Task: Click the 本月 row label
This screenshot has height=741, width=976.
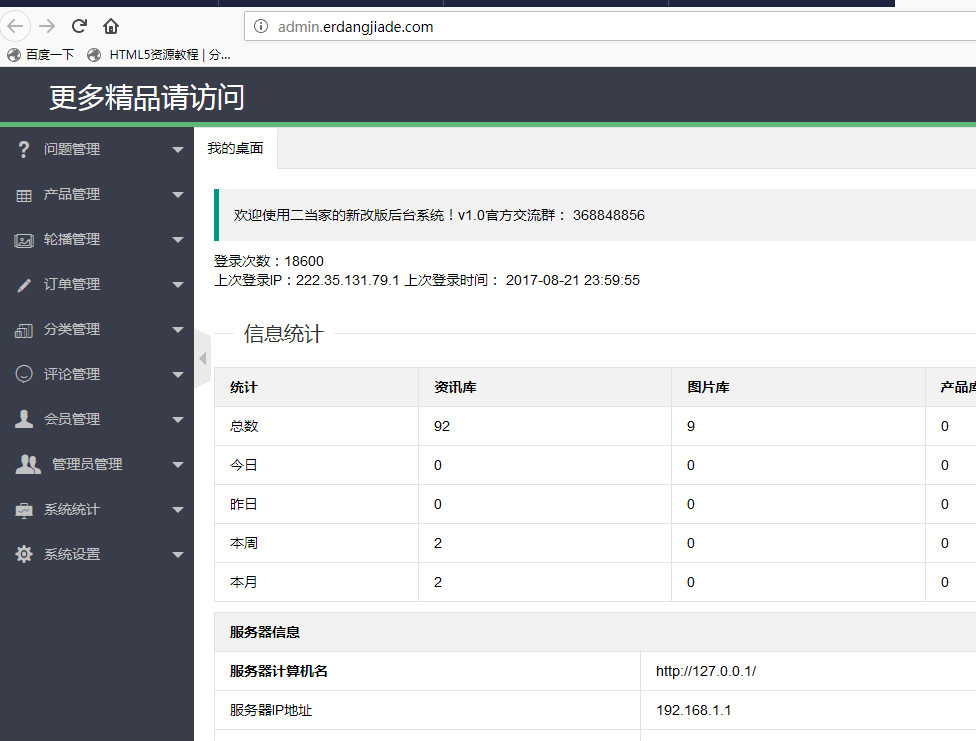Action: pyautogui.click(x=243, y=582)
